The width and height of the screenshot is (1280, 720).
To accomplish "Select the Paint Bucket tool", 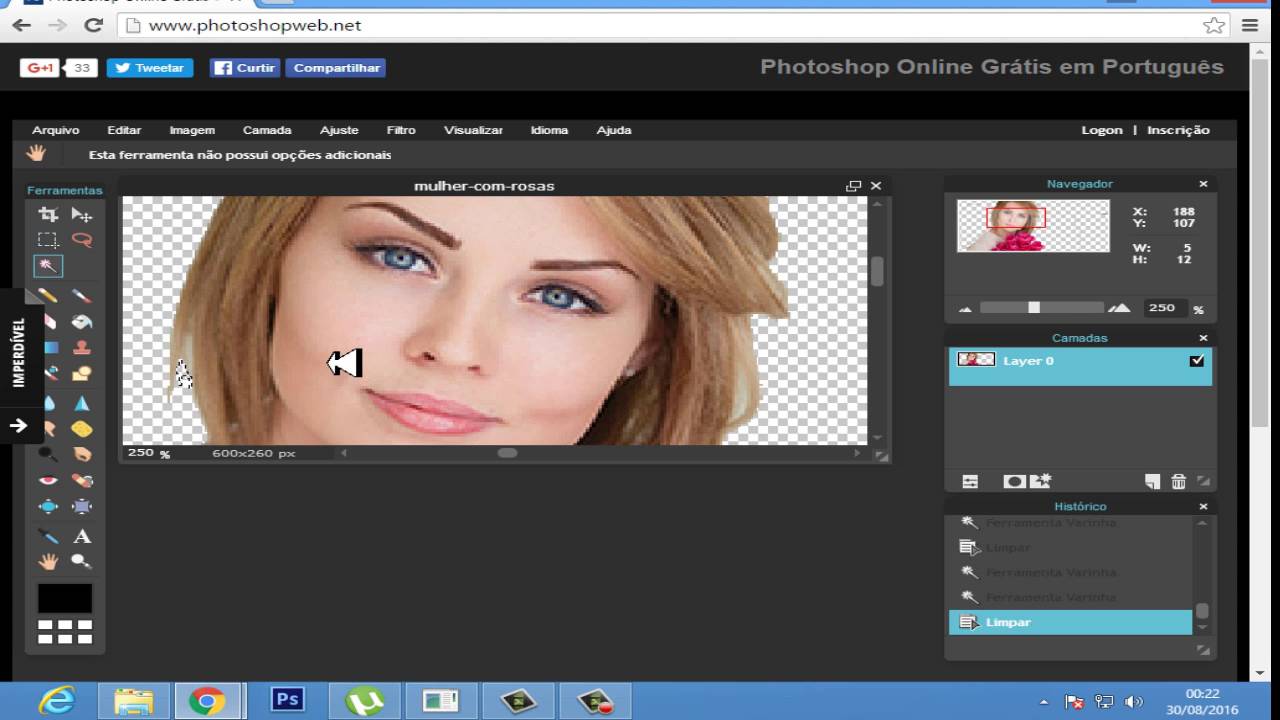I will pyautogui.click(x=82, y=322).
